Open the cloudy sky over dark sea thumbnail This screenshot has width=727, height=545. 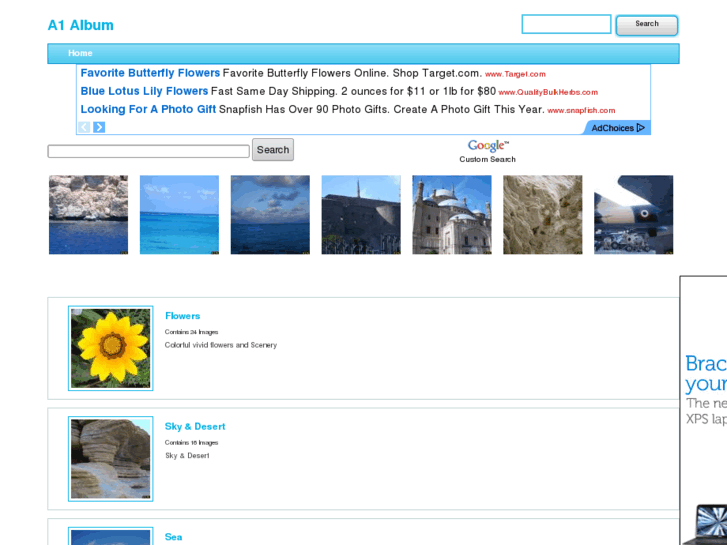coord(270,215)
